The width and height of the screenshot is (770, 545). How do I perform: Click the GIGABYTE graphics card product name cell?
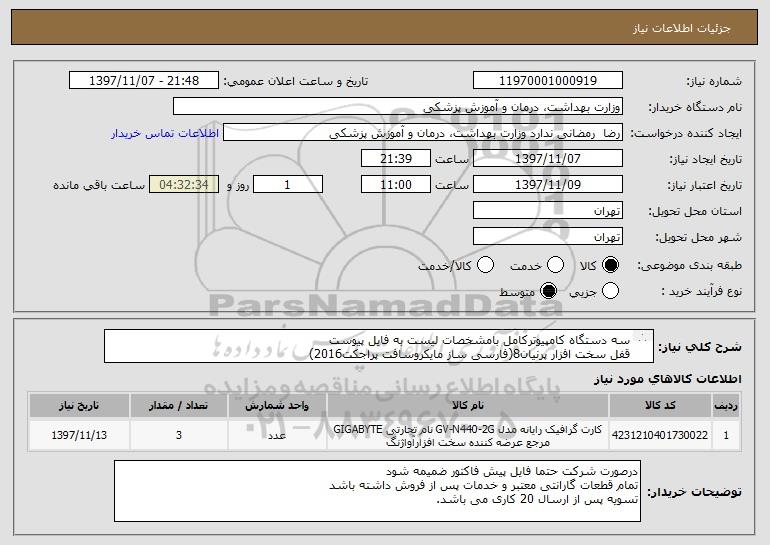(468, 435)
